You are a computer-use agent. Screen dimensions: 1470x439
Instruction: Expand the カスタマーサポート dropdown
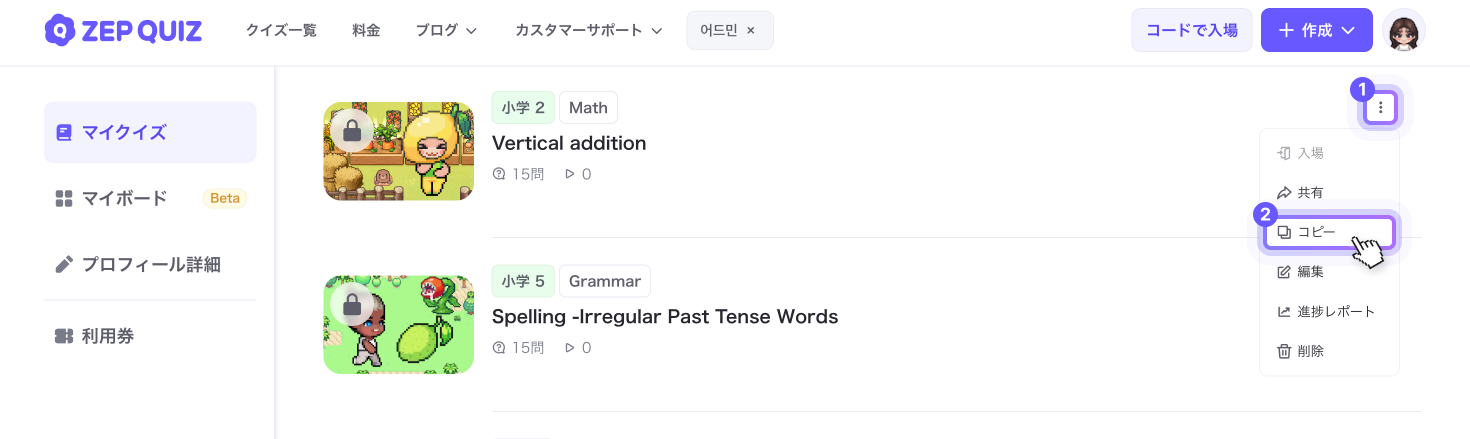point(589,31)
